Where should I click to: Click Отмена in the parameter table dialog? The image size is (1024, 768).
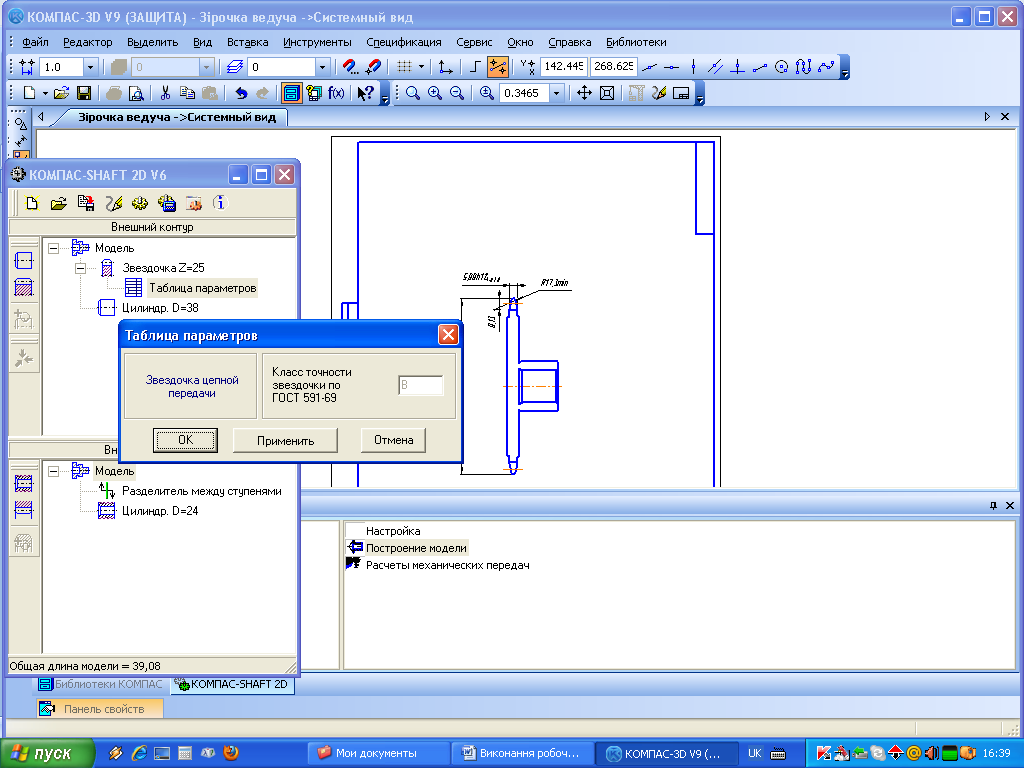pyautogui.click(x=393, y=440)
